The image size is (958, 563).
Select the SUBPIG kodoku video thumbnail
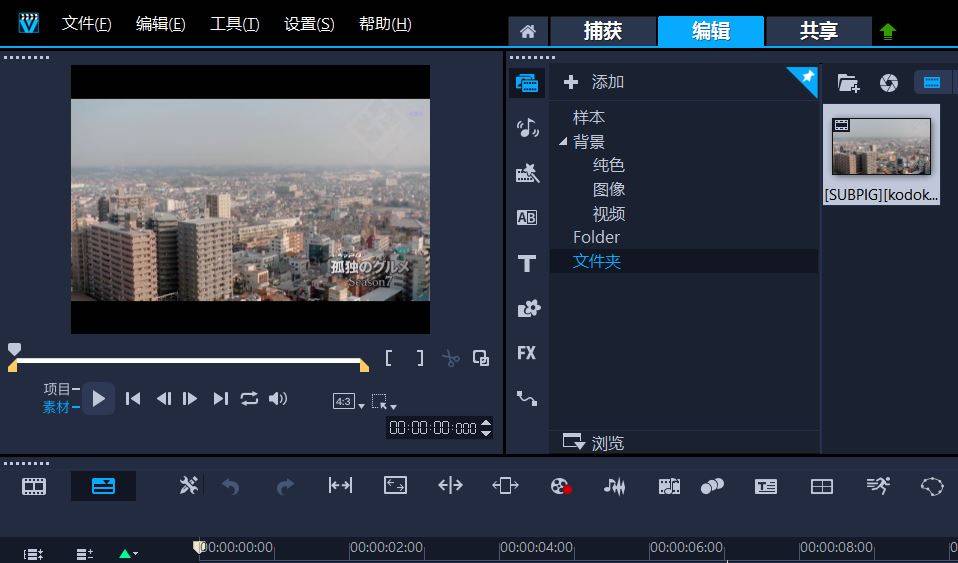[x=881, y=146]
